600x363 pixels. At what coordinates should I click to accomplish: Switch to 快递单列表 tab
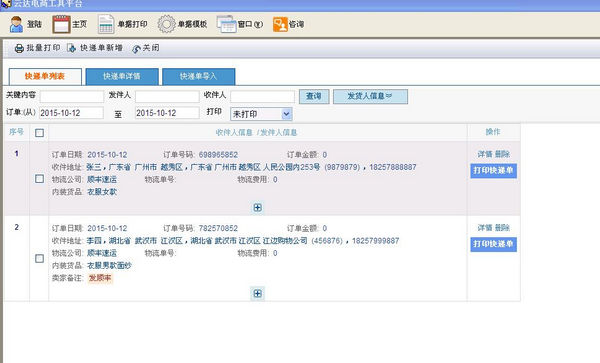[x=45, y=77]
